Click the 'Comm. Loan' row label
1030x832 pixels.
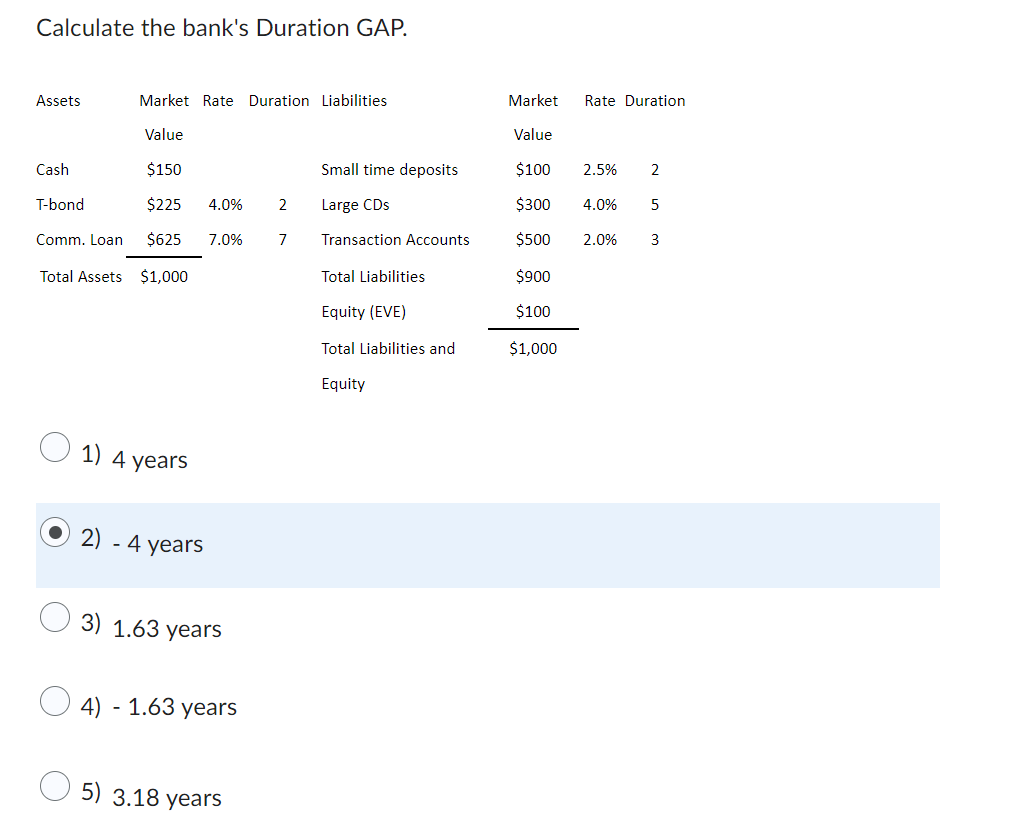click(x=79, y=239)
